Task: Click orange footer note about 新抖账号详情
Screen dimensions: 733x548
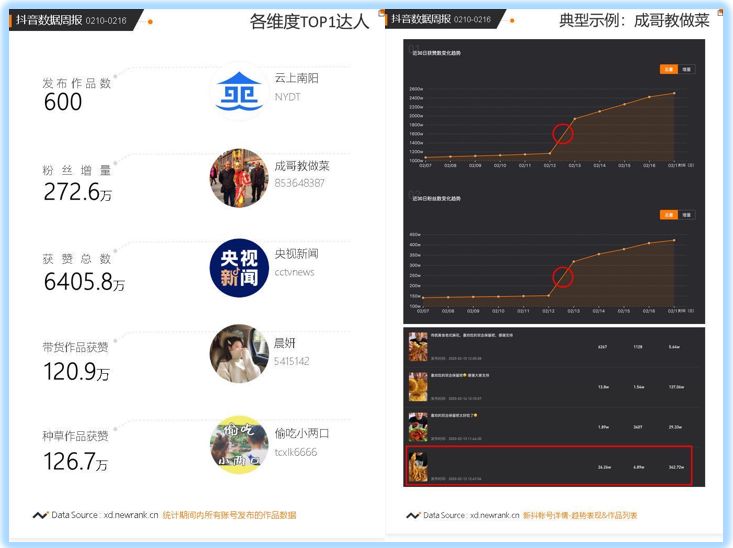Action: pos(580,515)
